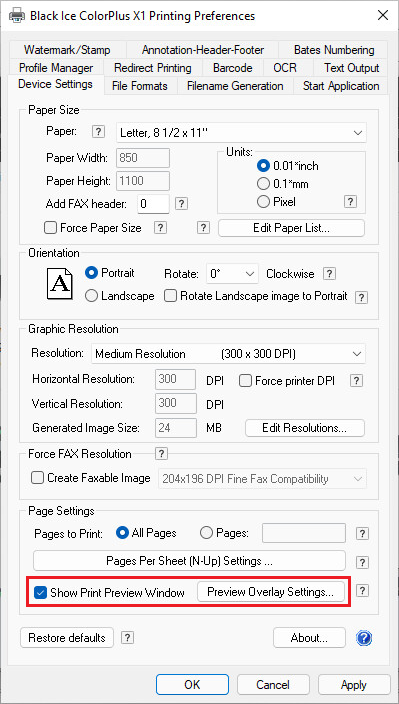Open help icon next to Pixel units
399x704 pixels.
[x=350, y=202]
